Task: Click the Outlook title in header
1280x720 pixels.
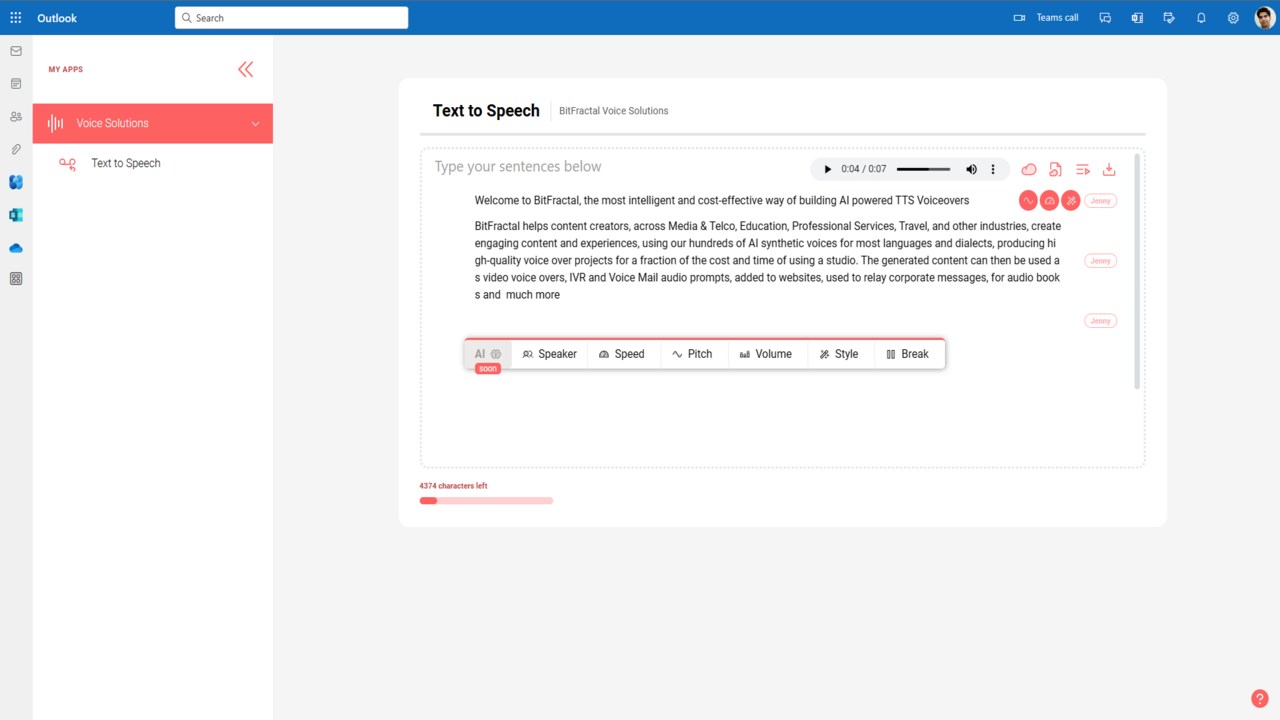Action: point(57,18)
